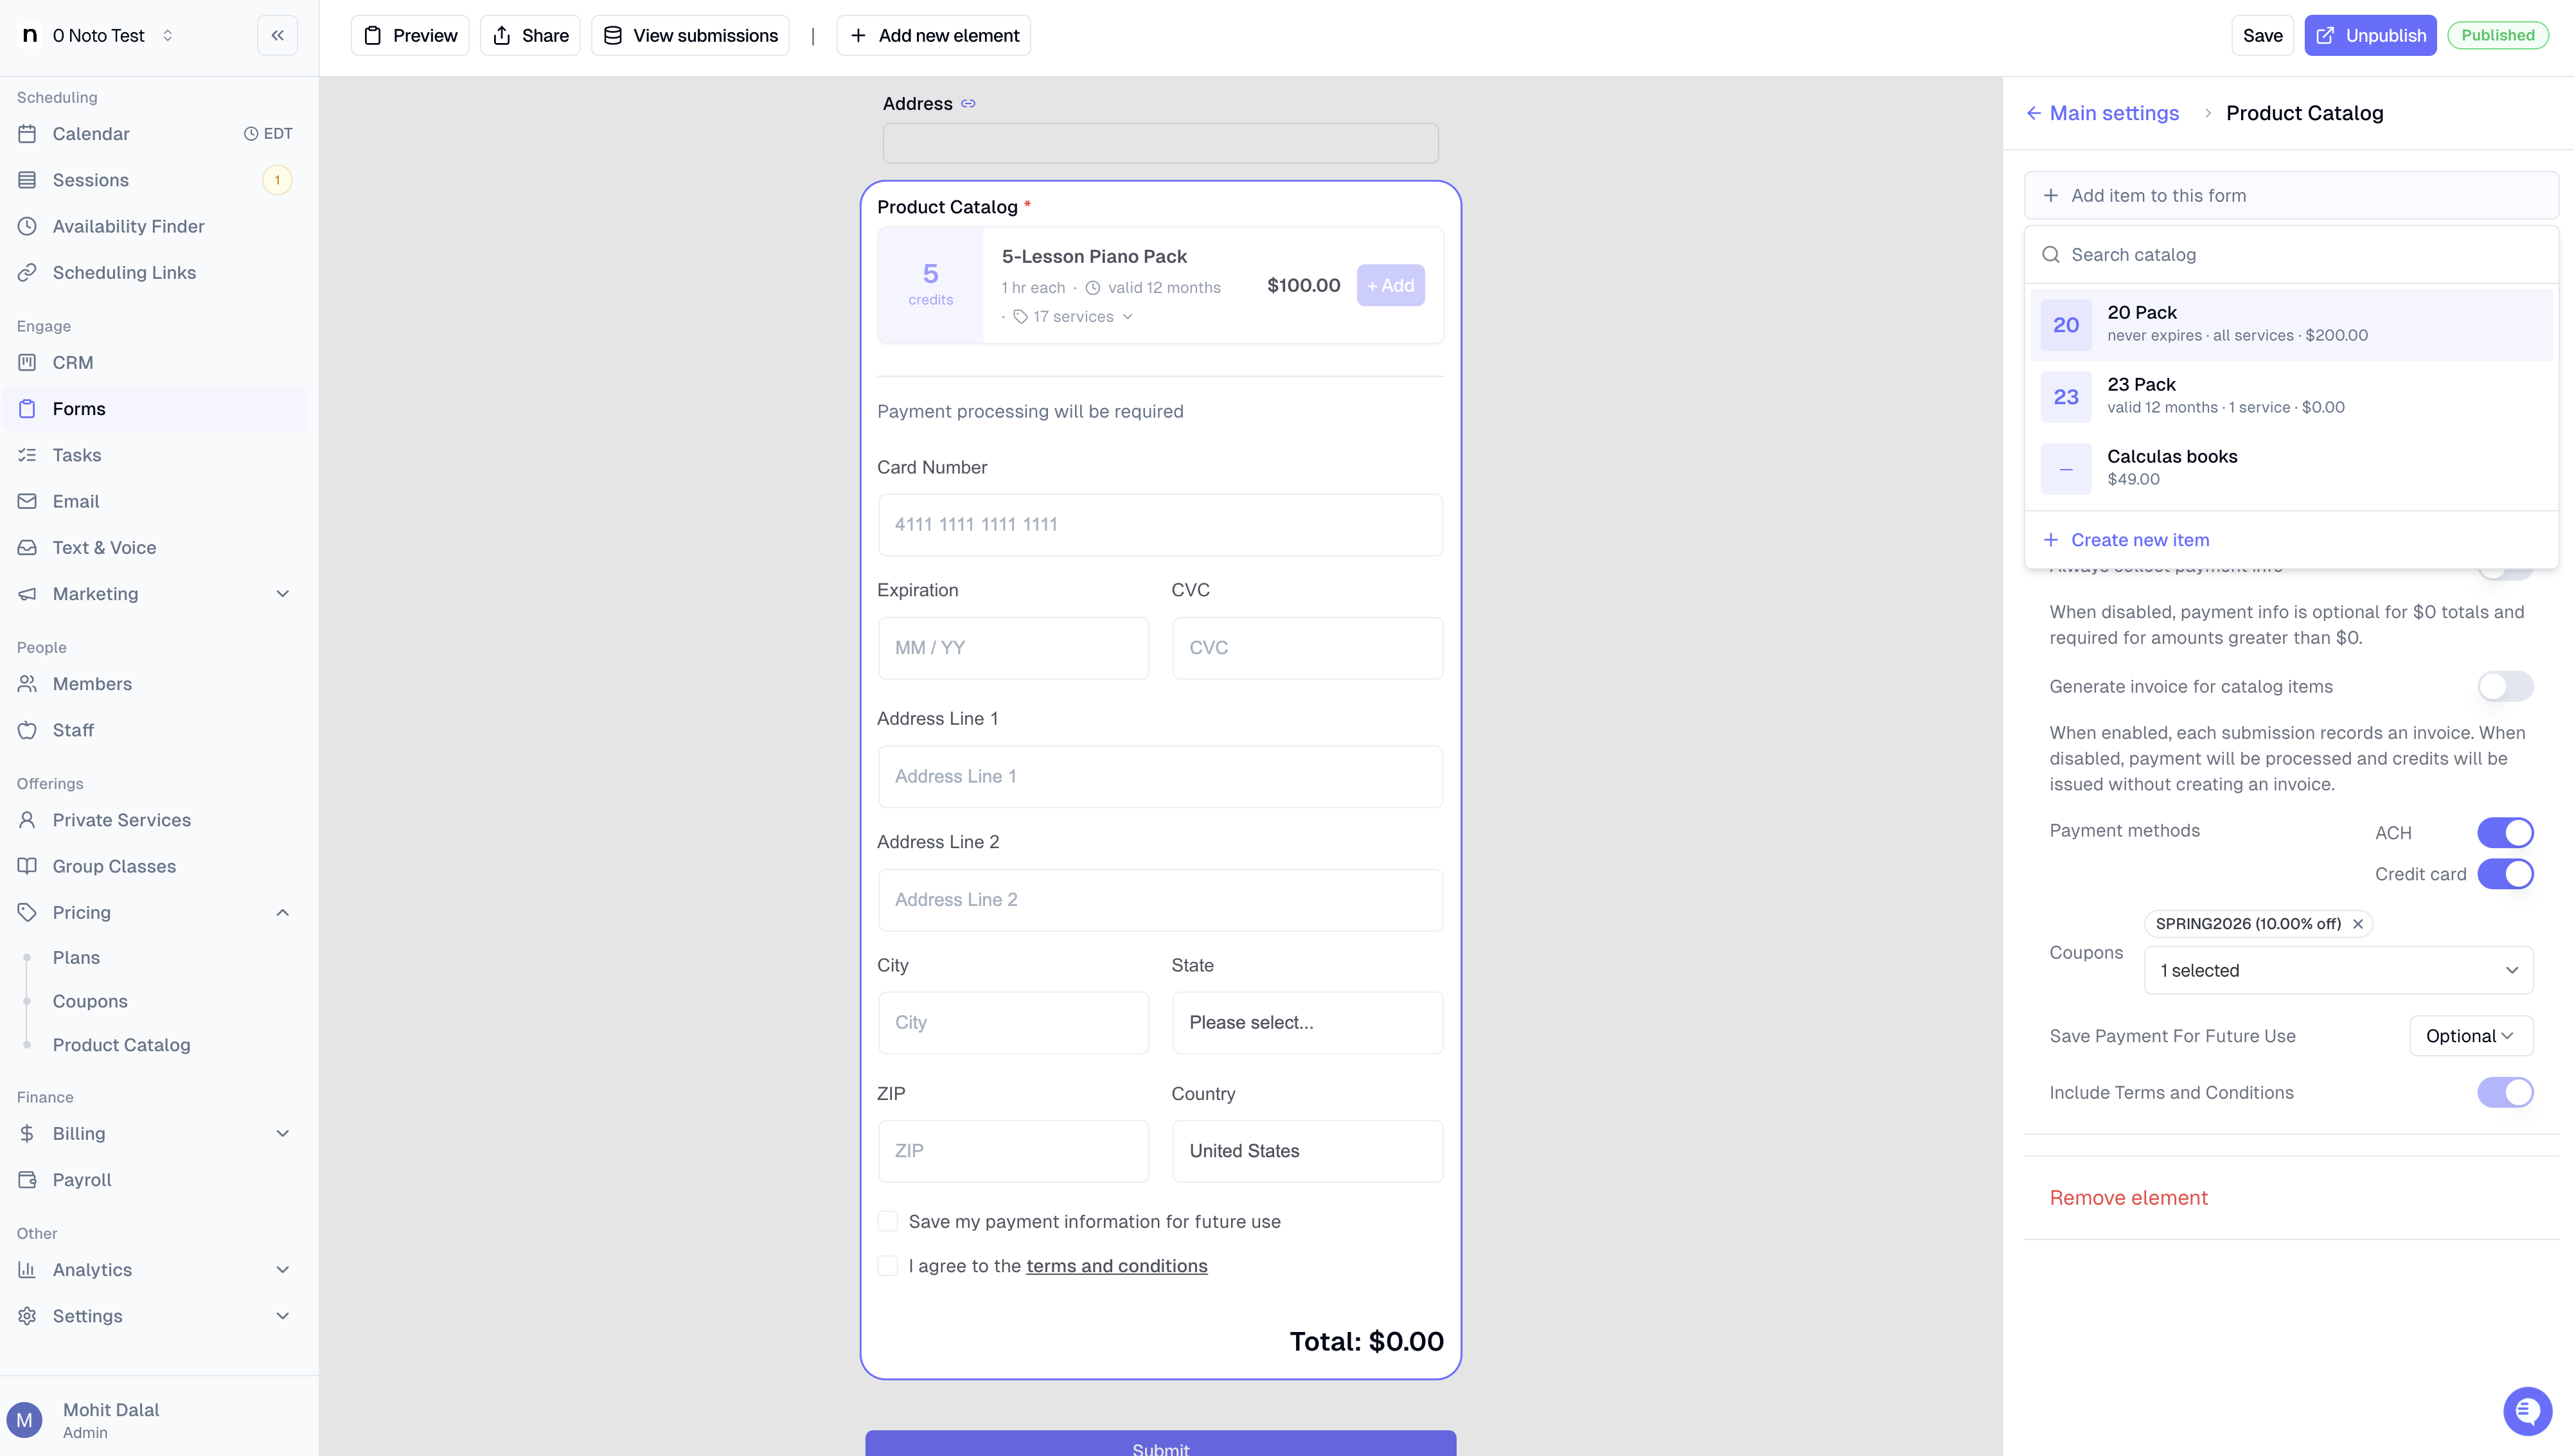This screenshot has height=1456, width=2574.
Task: Click the Save button
Action: click(2262, 35)
